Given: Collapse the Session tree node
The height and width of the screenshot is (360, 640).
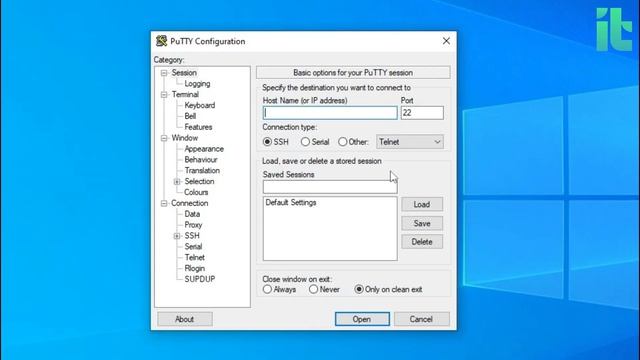Looking at the screenshot, I should pyautogui.click(x=164, y=73).
